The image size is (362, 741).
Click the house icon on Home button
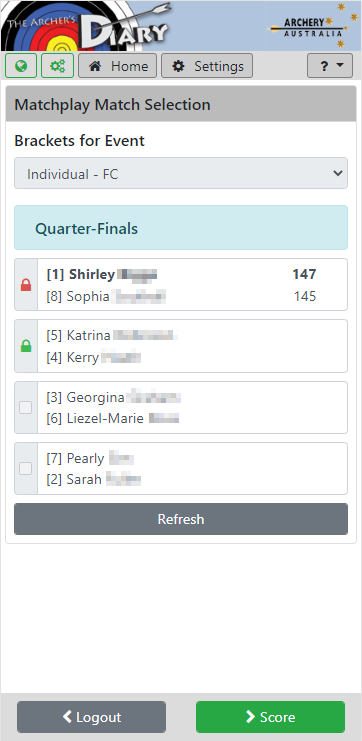96,66
